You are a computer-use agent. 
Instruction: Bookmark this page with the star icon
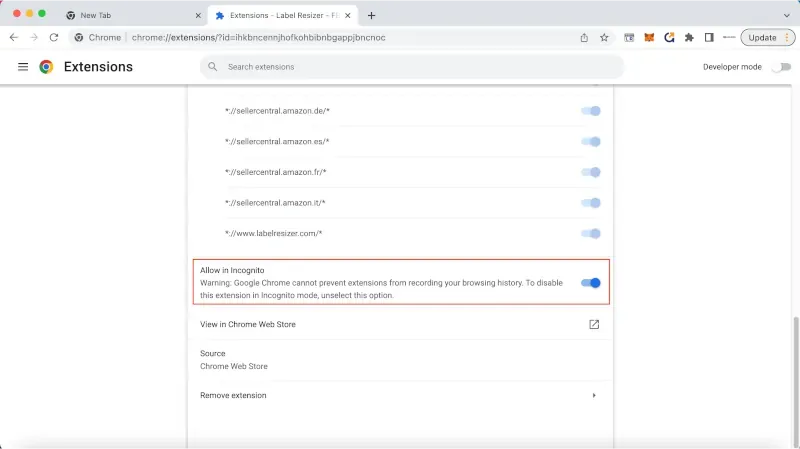click(x=604, y=37)
